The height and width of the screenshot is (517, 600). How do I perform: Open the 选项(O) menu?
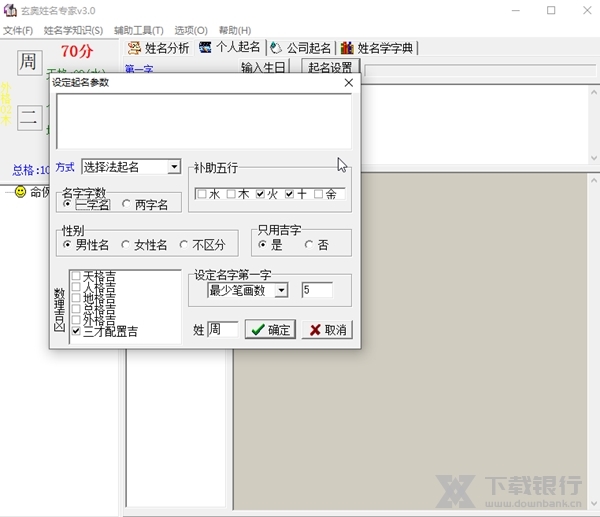coord(191,30)
